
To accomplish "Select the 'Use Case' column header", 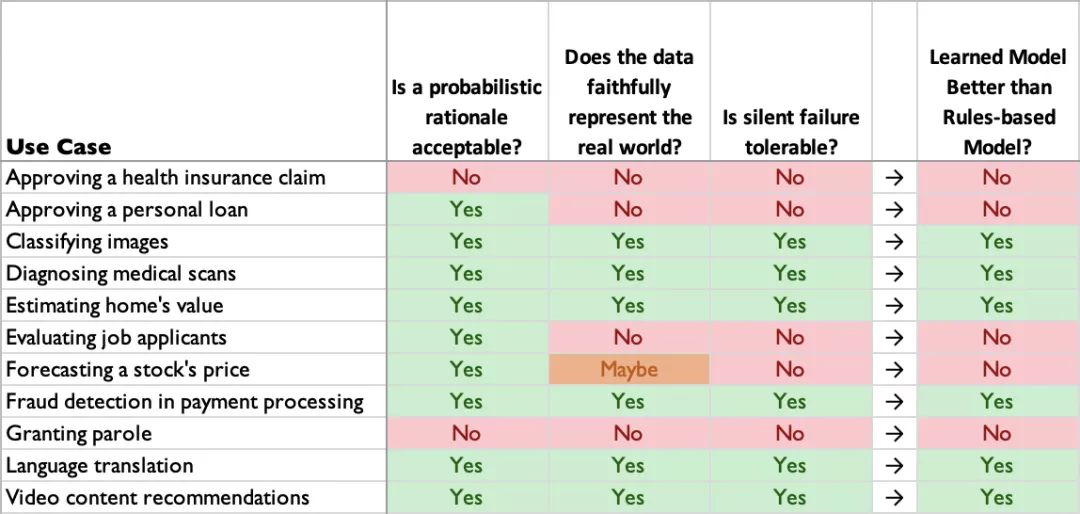I will pyautogui.click(x=59, y=147).
